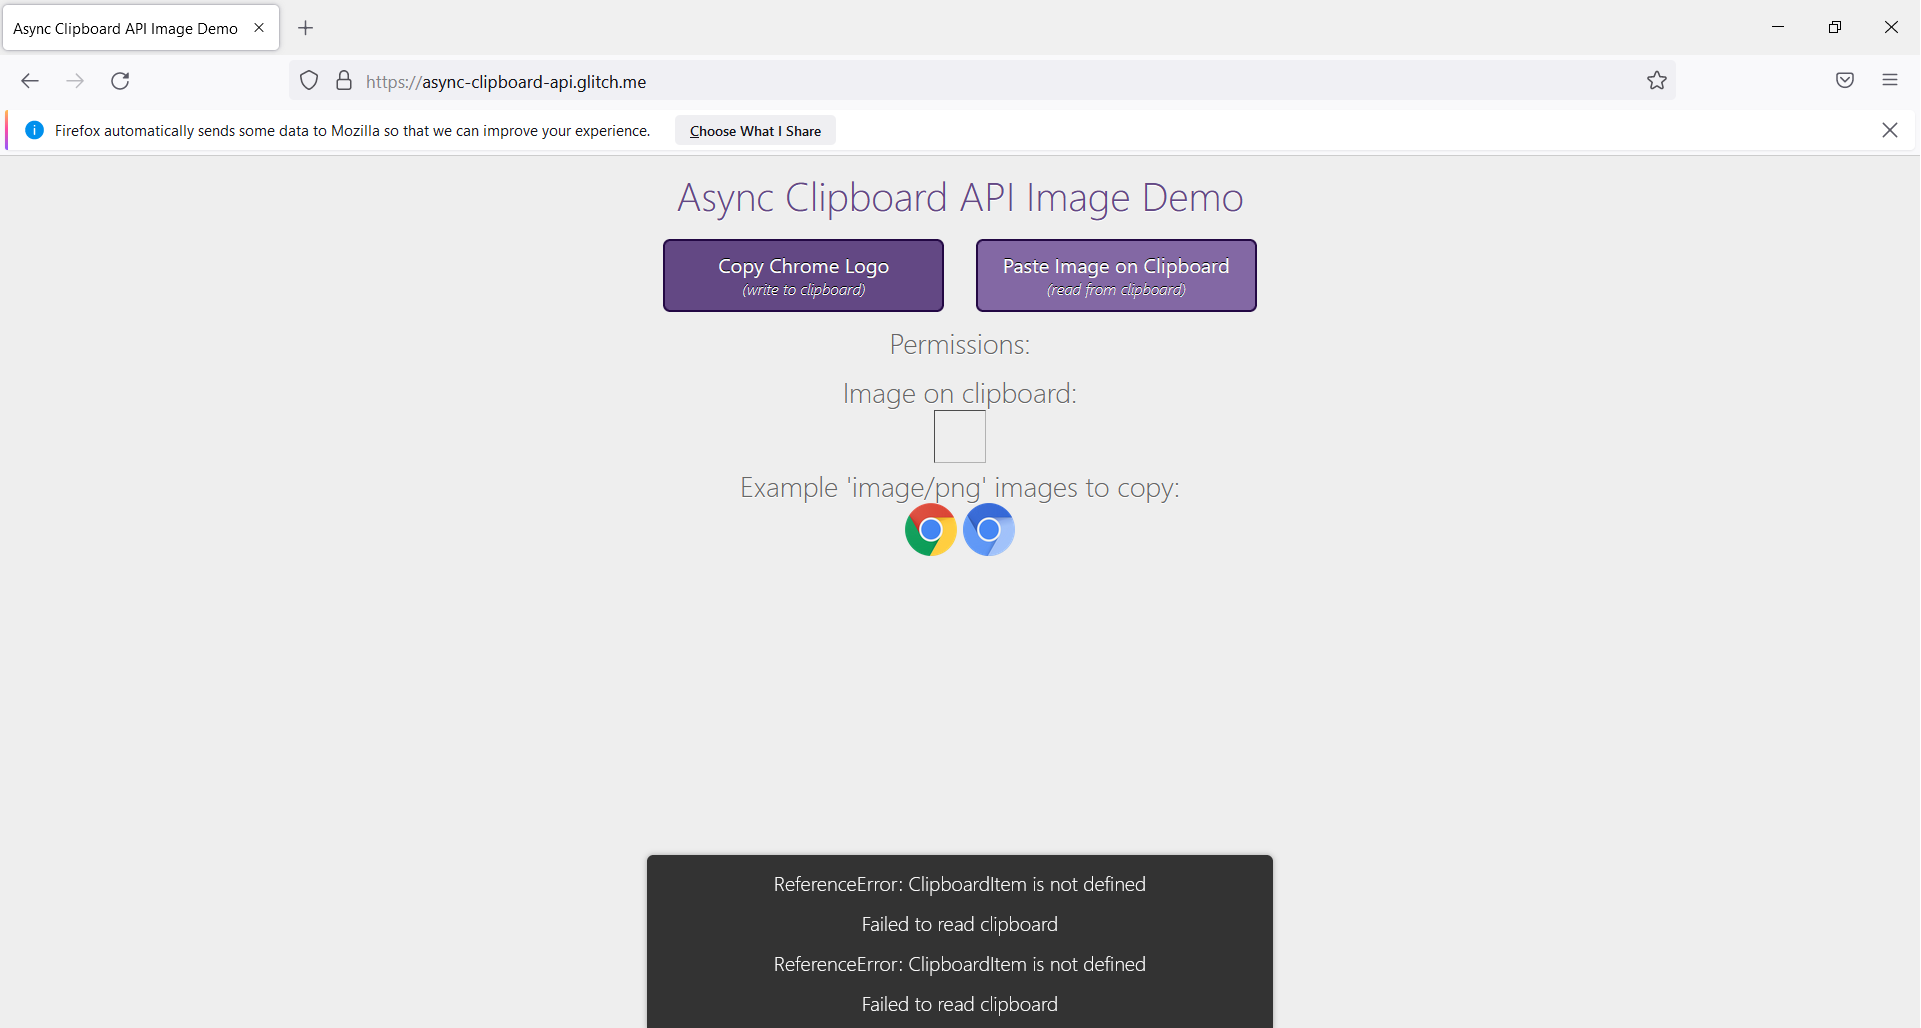
Task: Click the padlock site security icon
Action: (x=345, y=81)
